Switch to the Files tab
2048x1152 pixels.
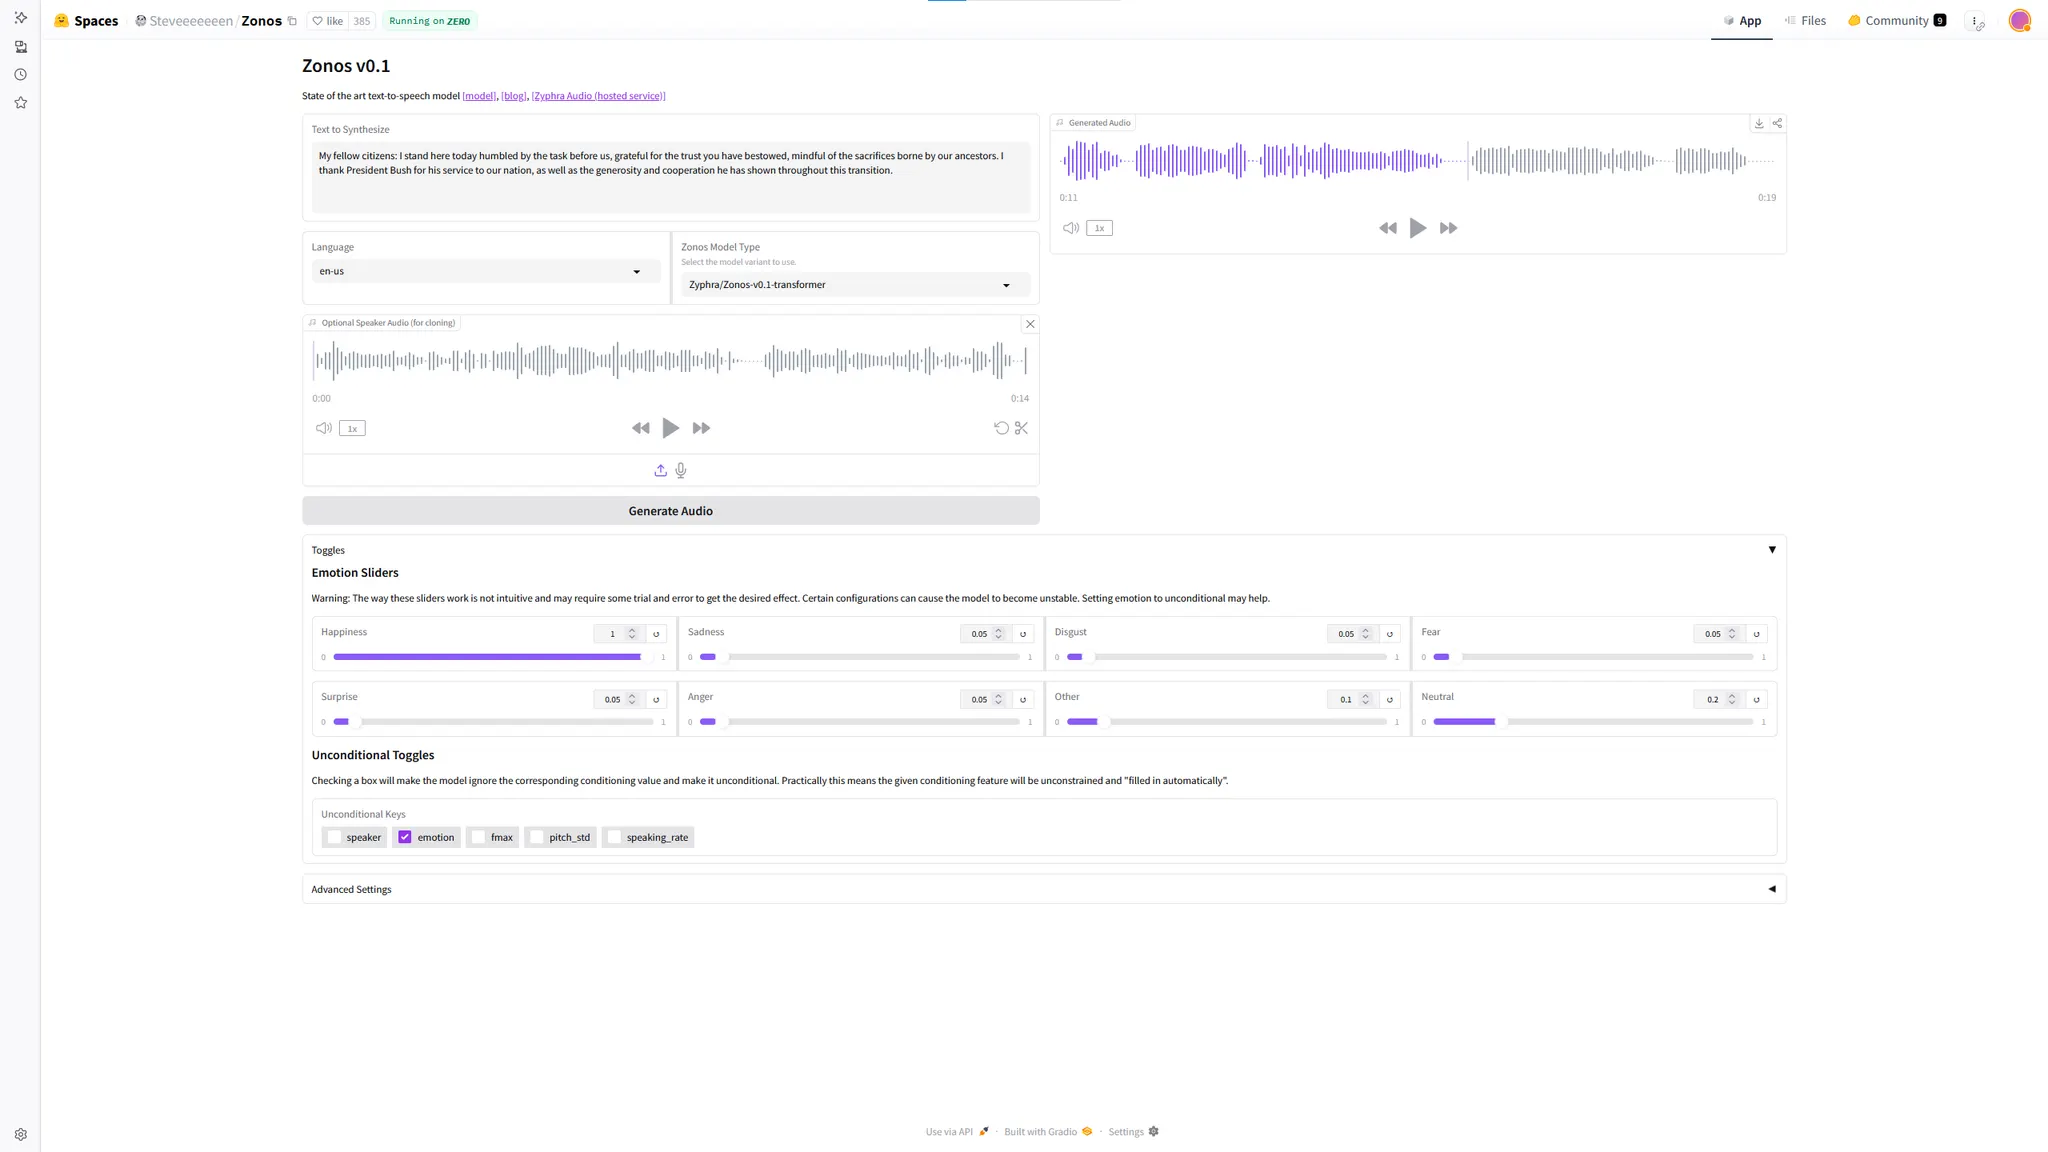[x=1806, y=20]
